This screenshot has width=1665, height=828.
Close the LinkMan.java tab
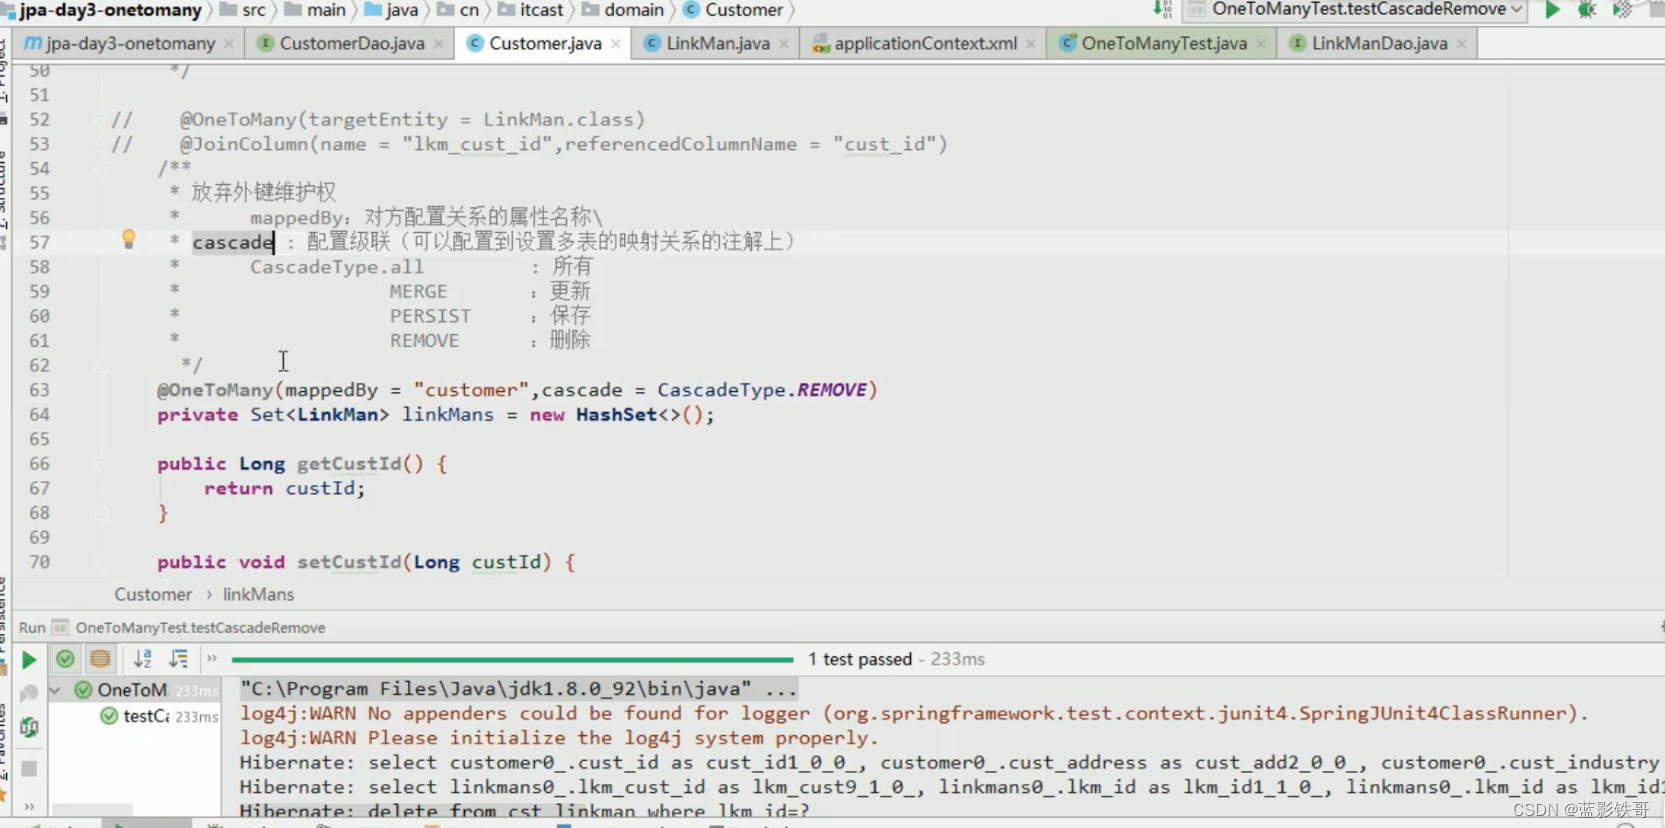pyautogui.click(x=784, y=44)
